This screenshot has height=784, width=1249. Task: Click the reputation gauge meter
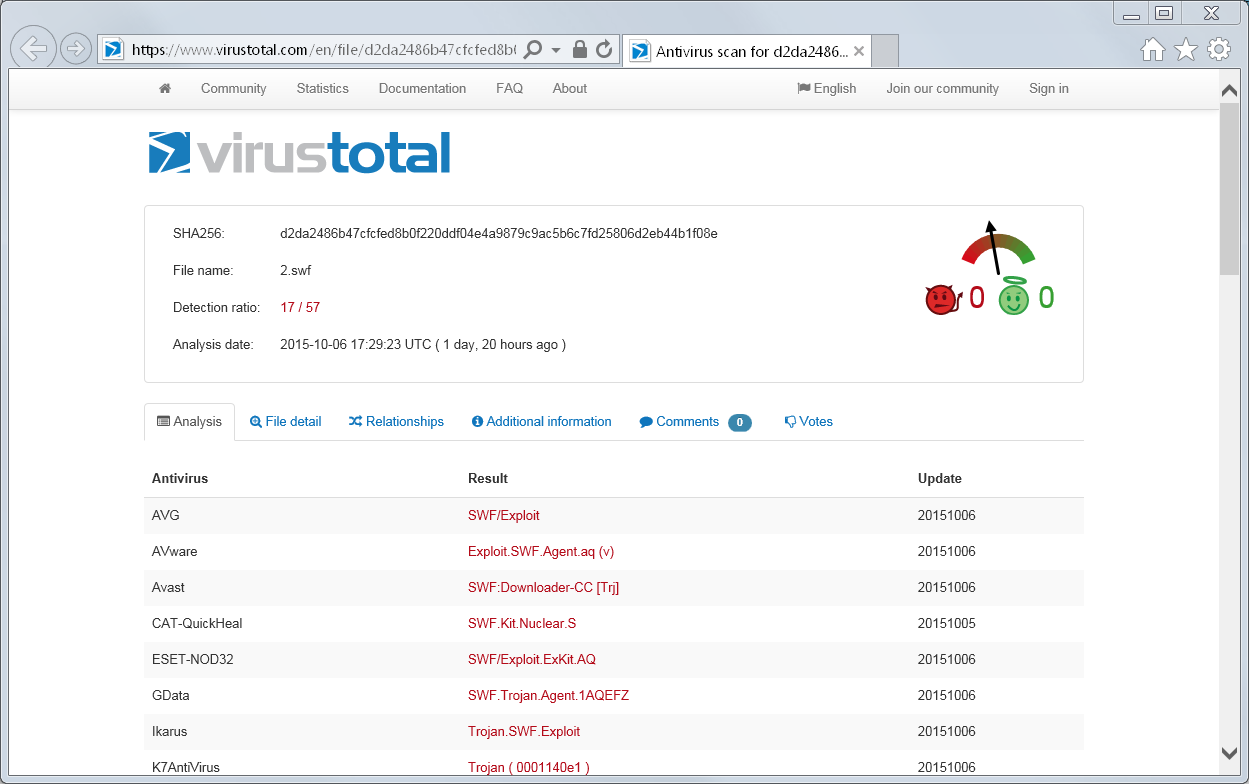[x=997, y=247]
